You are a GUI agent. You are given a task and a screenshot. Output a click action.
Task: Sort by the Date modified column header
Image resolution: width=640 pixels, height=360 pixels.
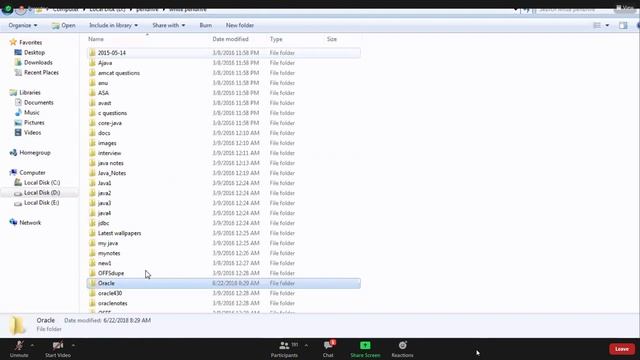click(x=230, y=39)
